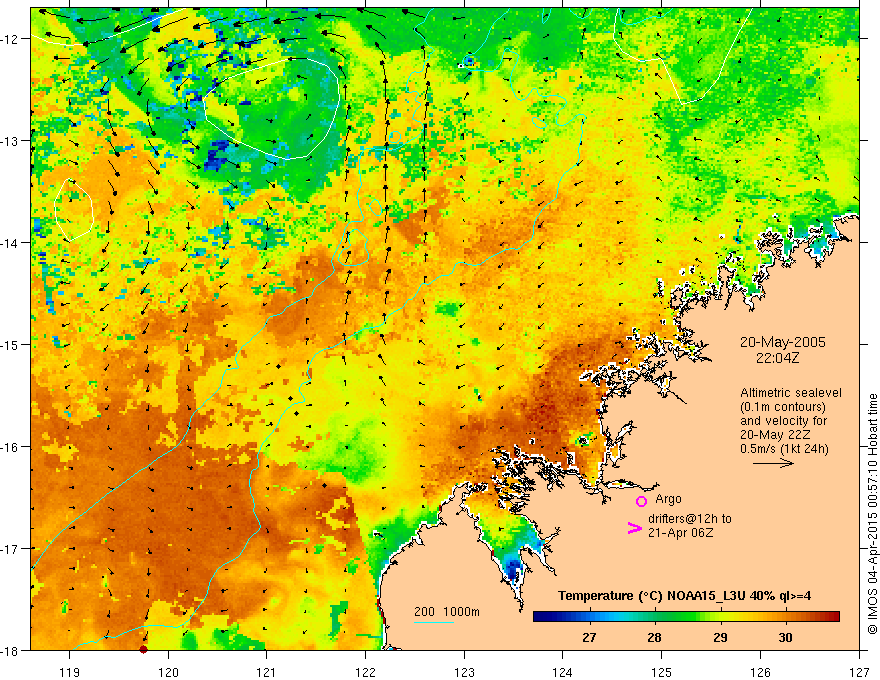880x680 pixels.
Task: Click latitude label -17
Action: tap(9, 549)
